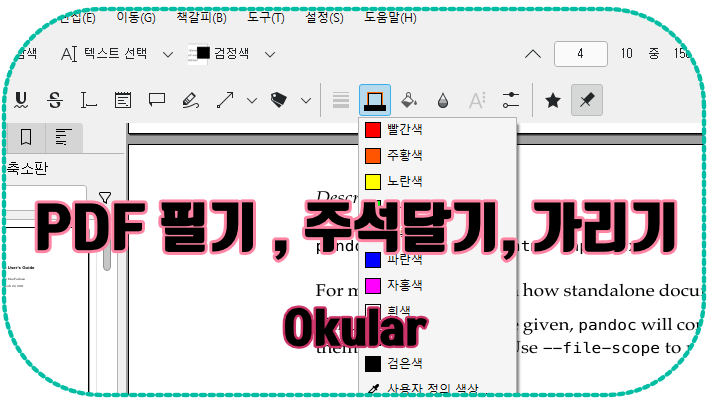The width and height of the screenshot is (712, 400).
Task: Select the squiggly underline annotation tool
Action: pos(21,100)
